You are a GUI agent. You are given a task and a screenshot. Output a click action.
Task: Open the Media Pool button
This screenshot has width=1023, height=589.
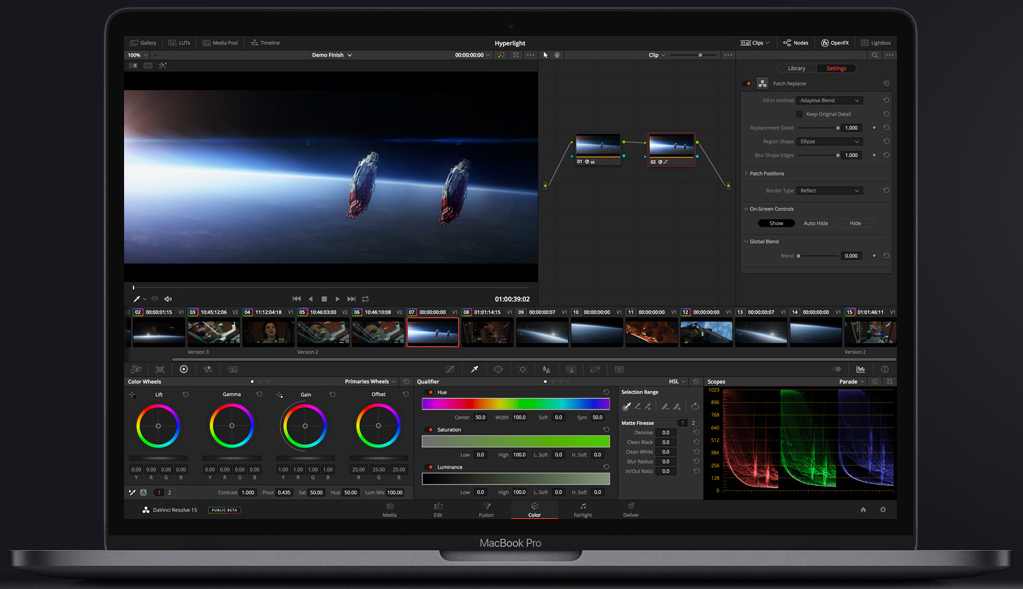220,42
